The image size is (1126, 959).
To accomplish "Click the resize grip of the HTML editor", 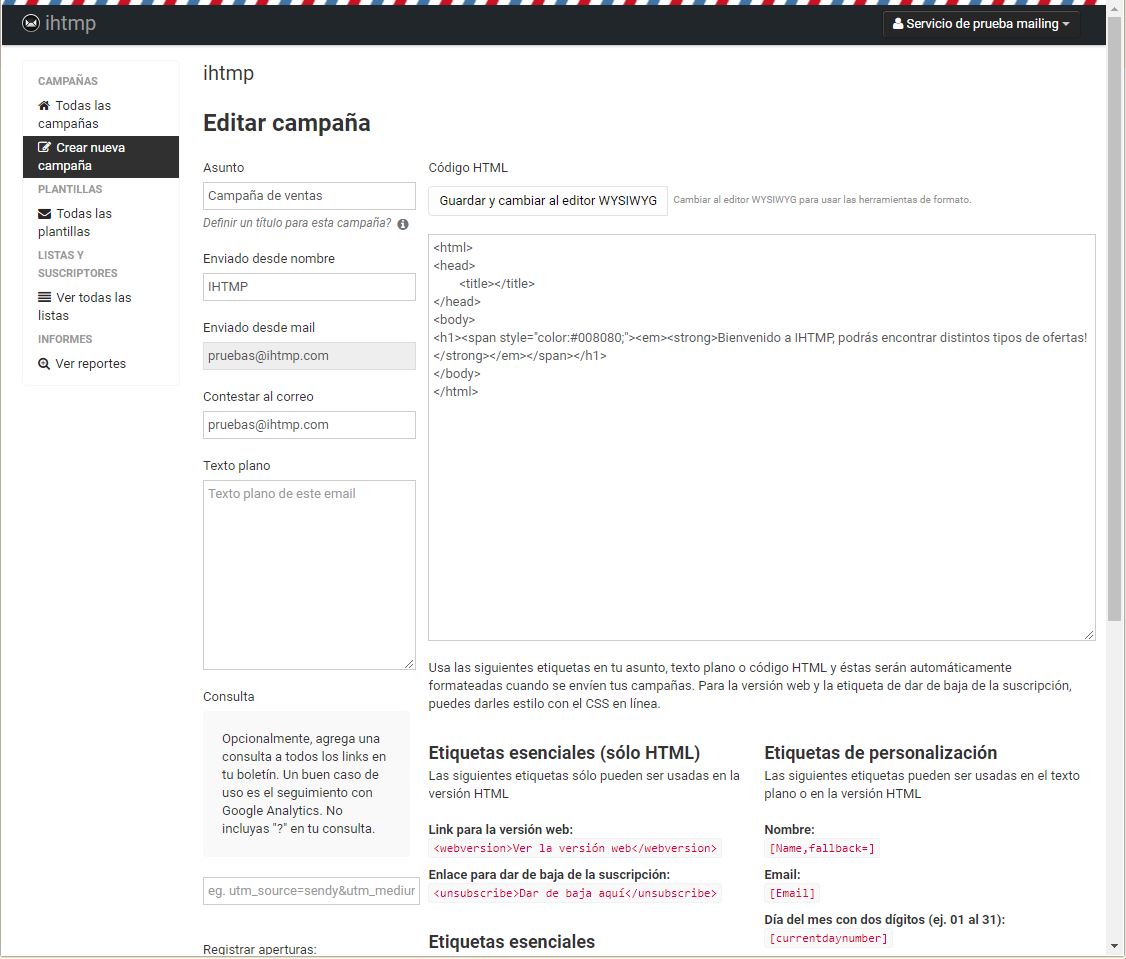I will (x=1089, y=634).
